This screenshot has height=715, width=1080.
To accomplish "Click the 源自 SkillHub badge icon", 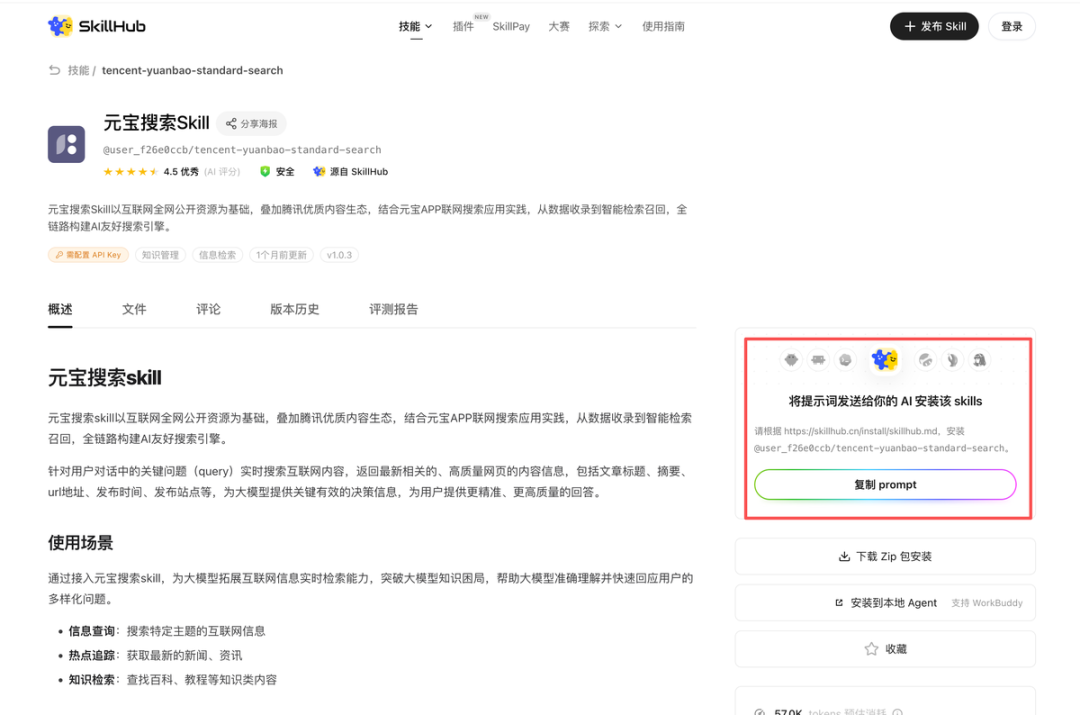I will point(319,172).
